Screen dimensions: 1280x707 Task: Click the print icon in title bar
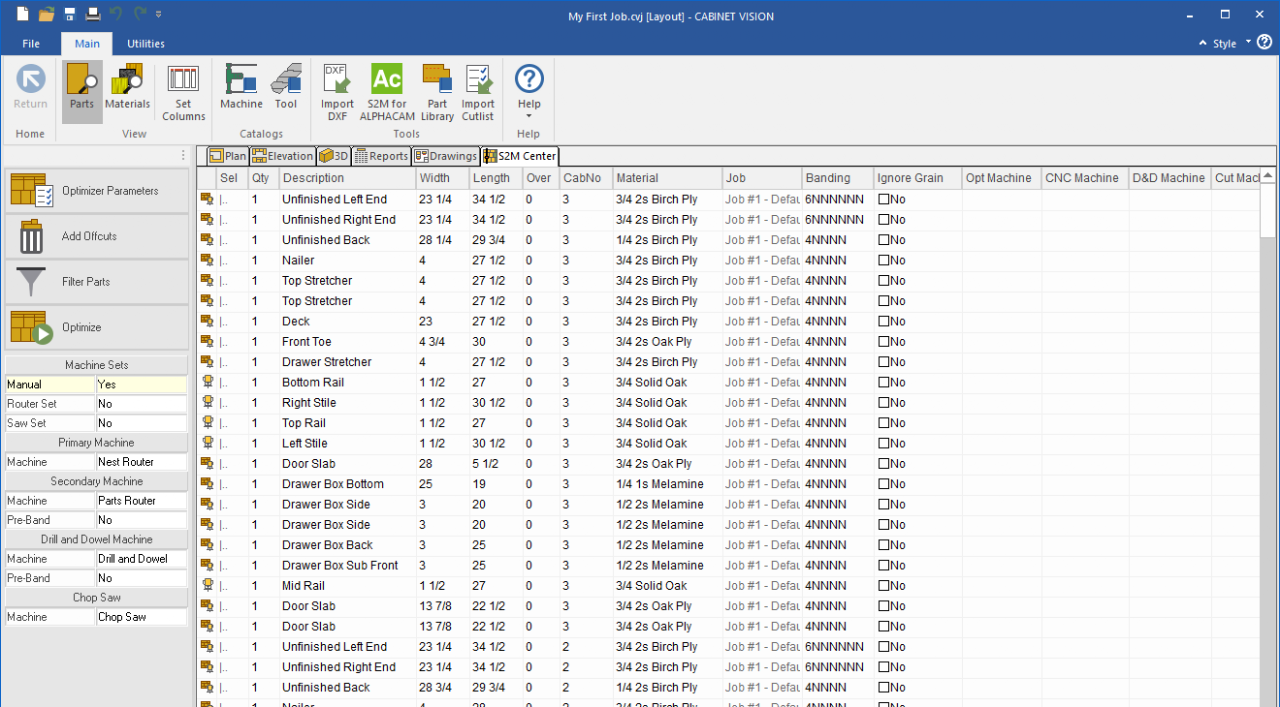click(92, 14)
